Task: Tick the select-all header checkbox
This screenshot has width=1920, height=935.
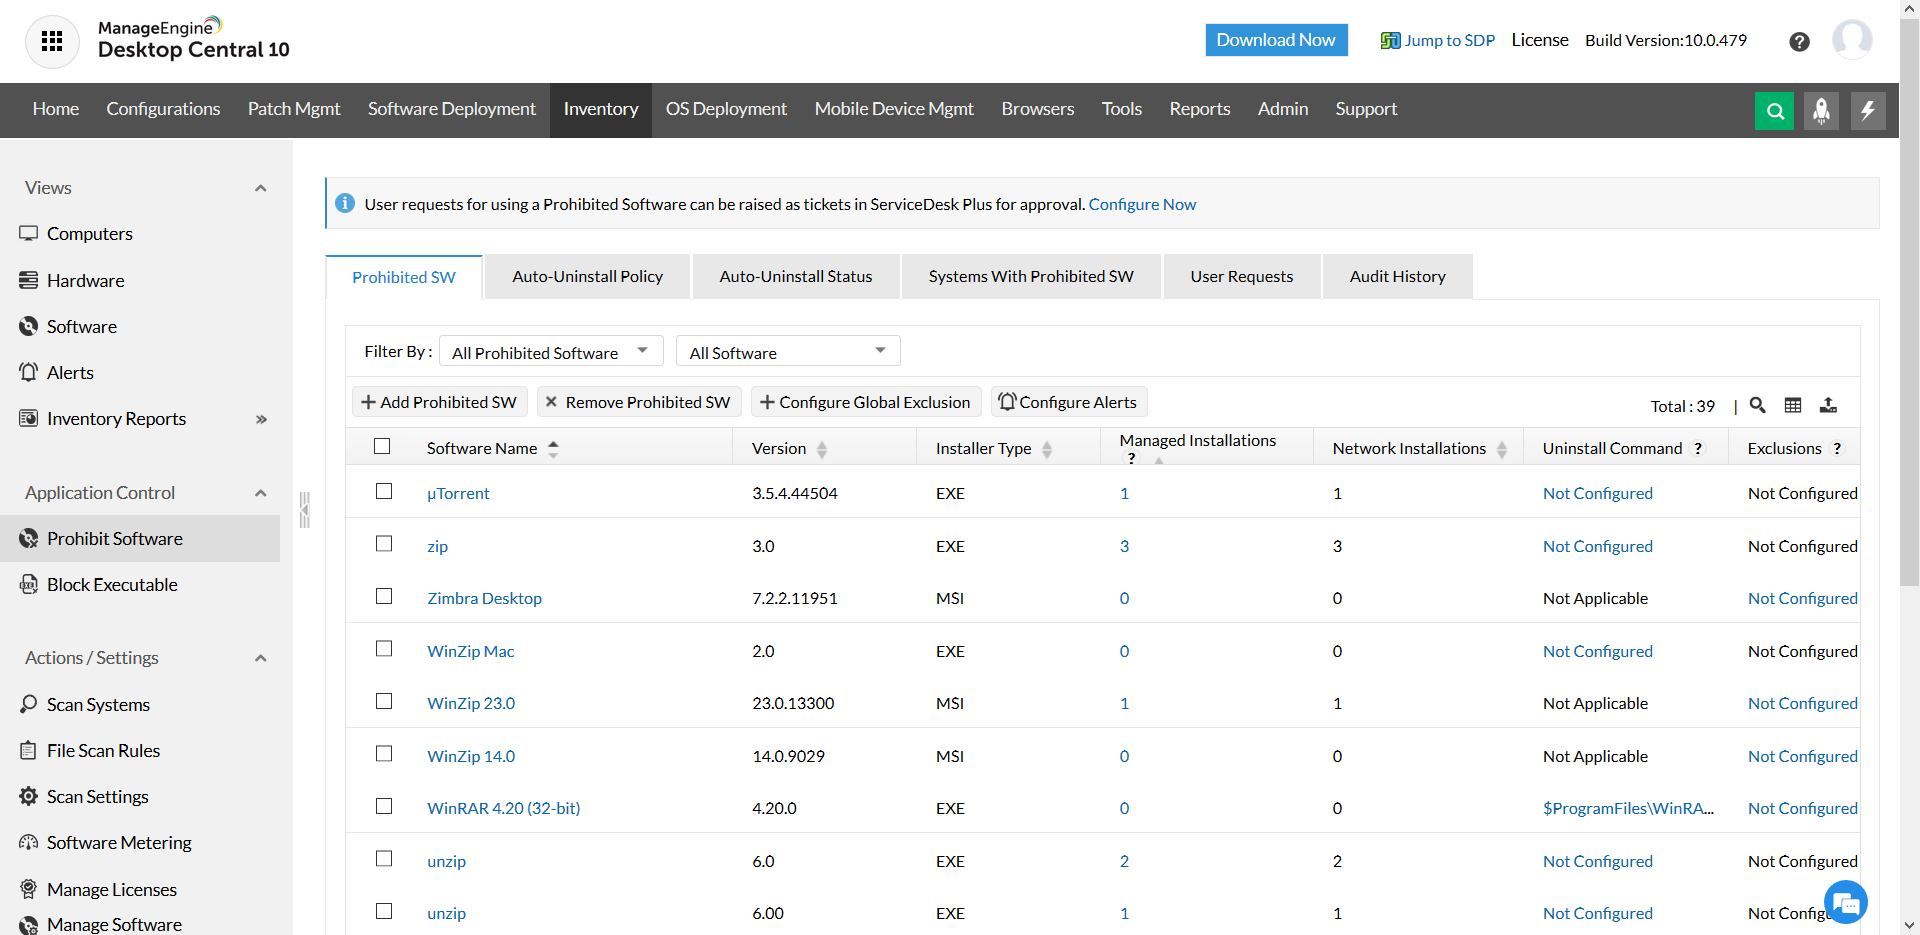Action: click(x=382, y=446)
